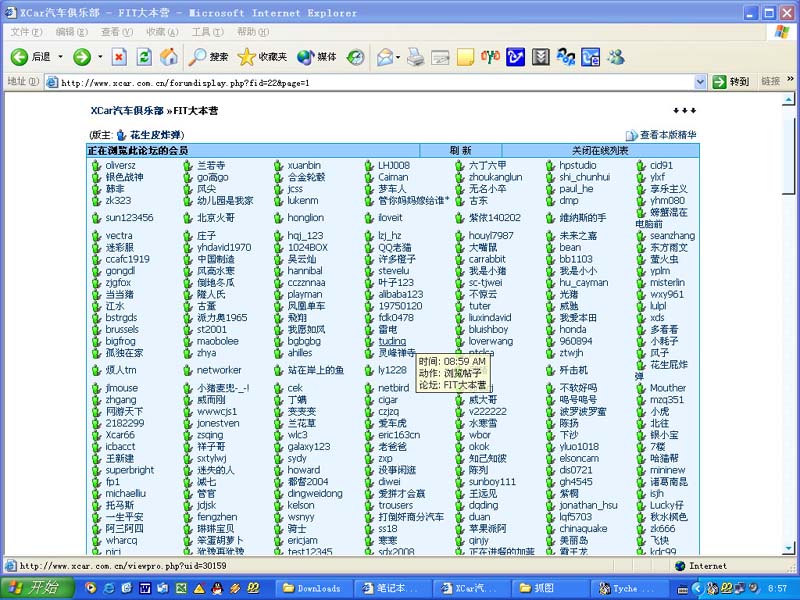The width and height of the screenshot is (800, 600).
Task: Switch to the 笔记本 taskbar window
Action: pos(393,588)
